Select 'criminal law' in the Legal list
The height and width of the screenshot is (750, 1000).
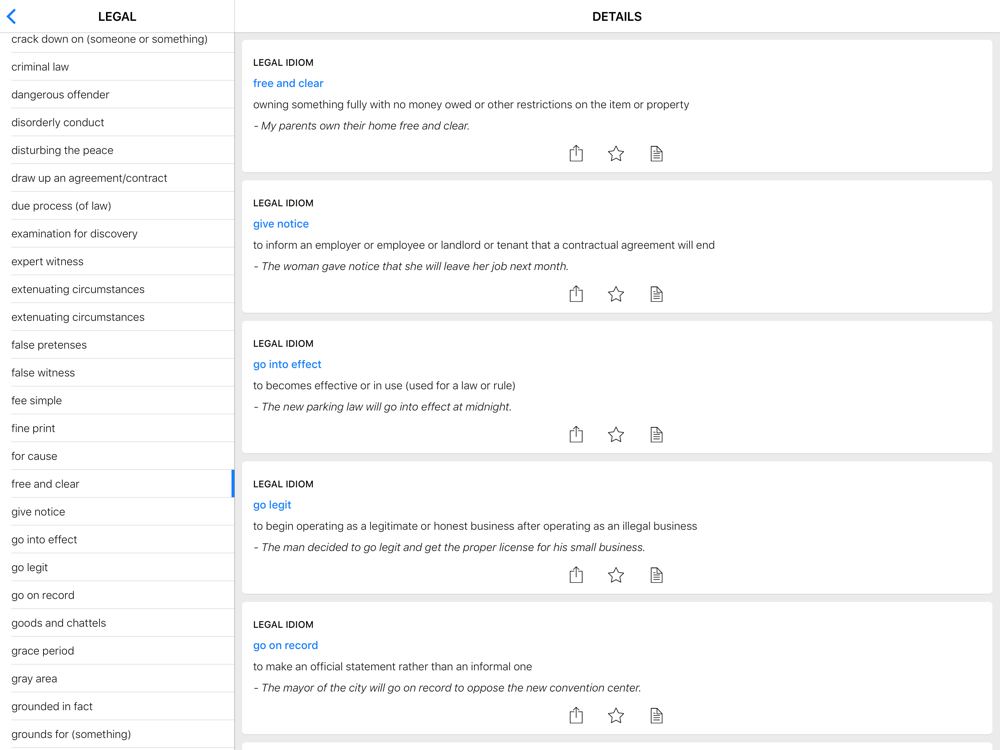(x=40, y=67)
